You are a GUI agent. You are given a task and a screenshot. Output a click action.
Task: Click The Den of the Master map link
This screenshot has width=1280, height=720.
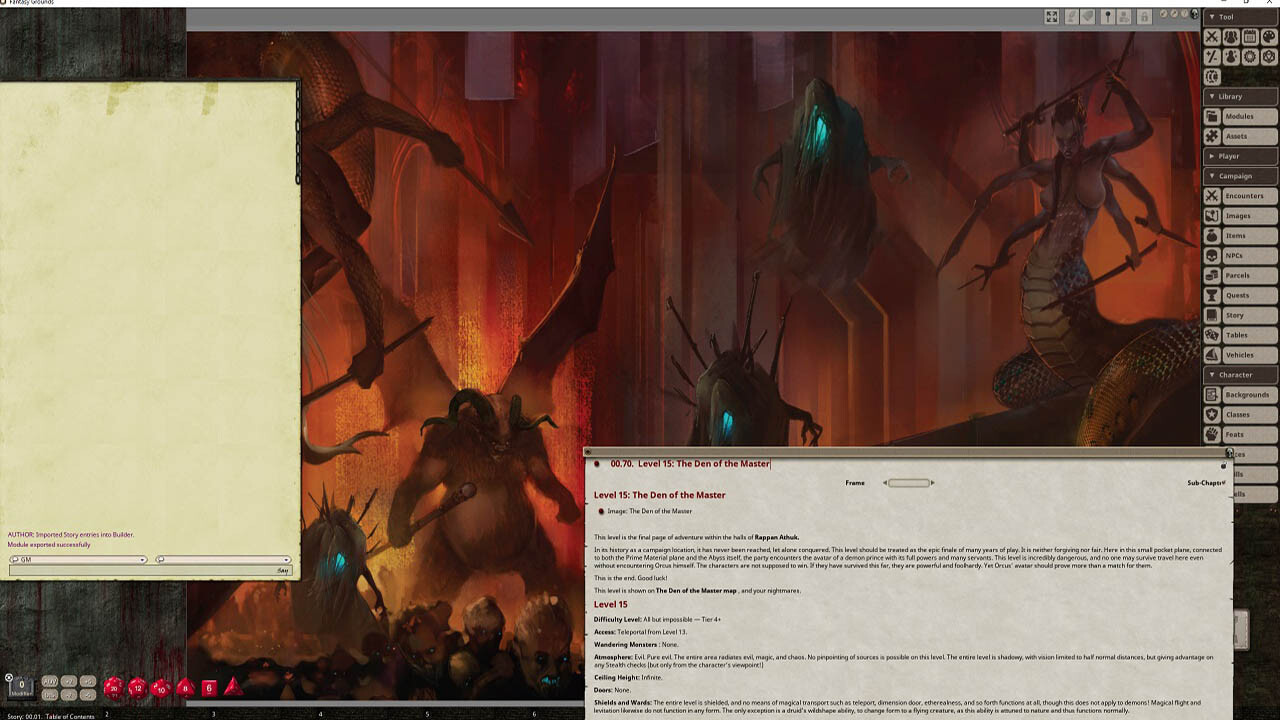point(697,590)
